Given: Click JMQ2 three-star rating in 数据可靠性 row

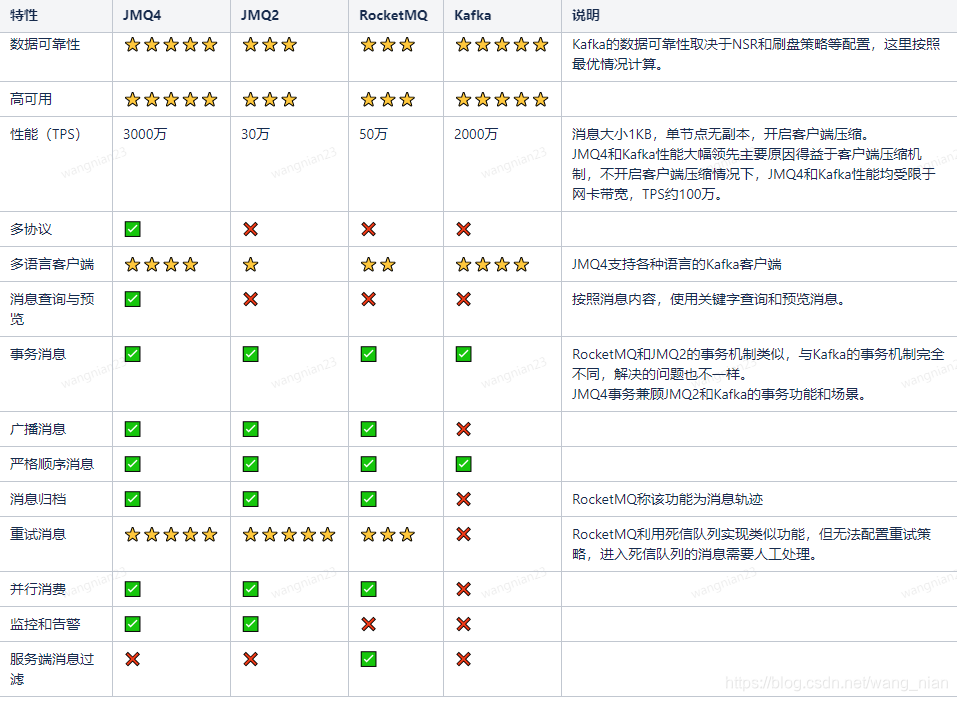Looking at the screenshot, I should [x=270, y=45].
